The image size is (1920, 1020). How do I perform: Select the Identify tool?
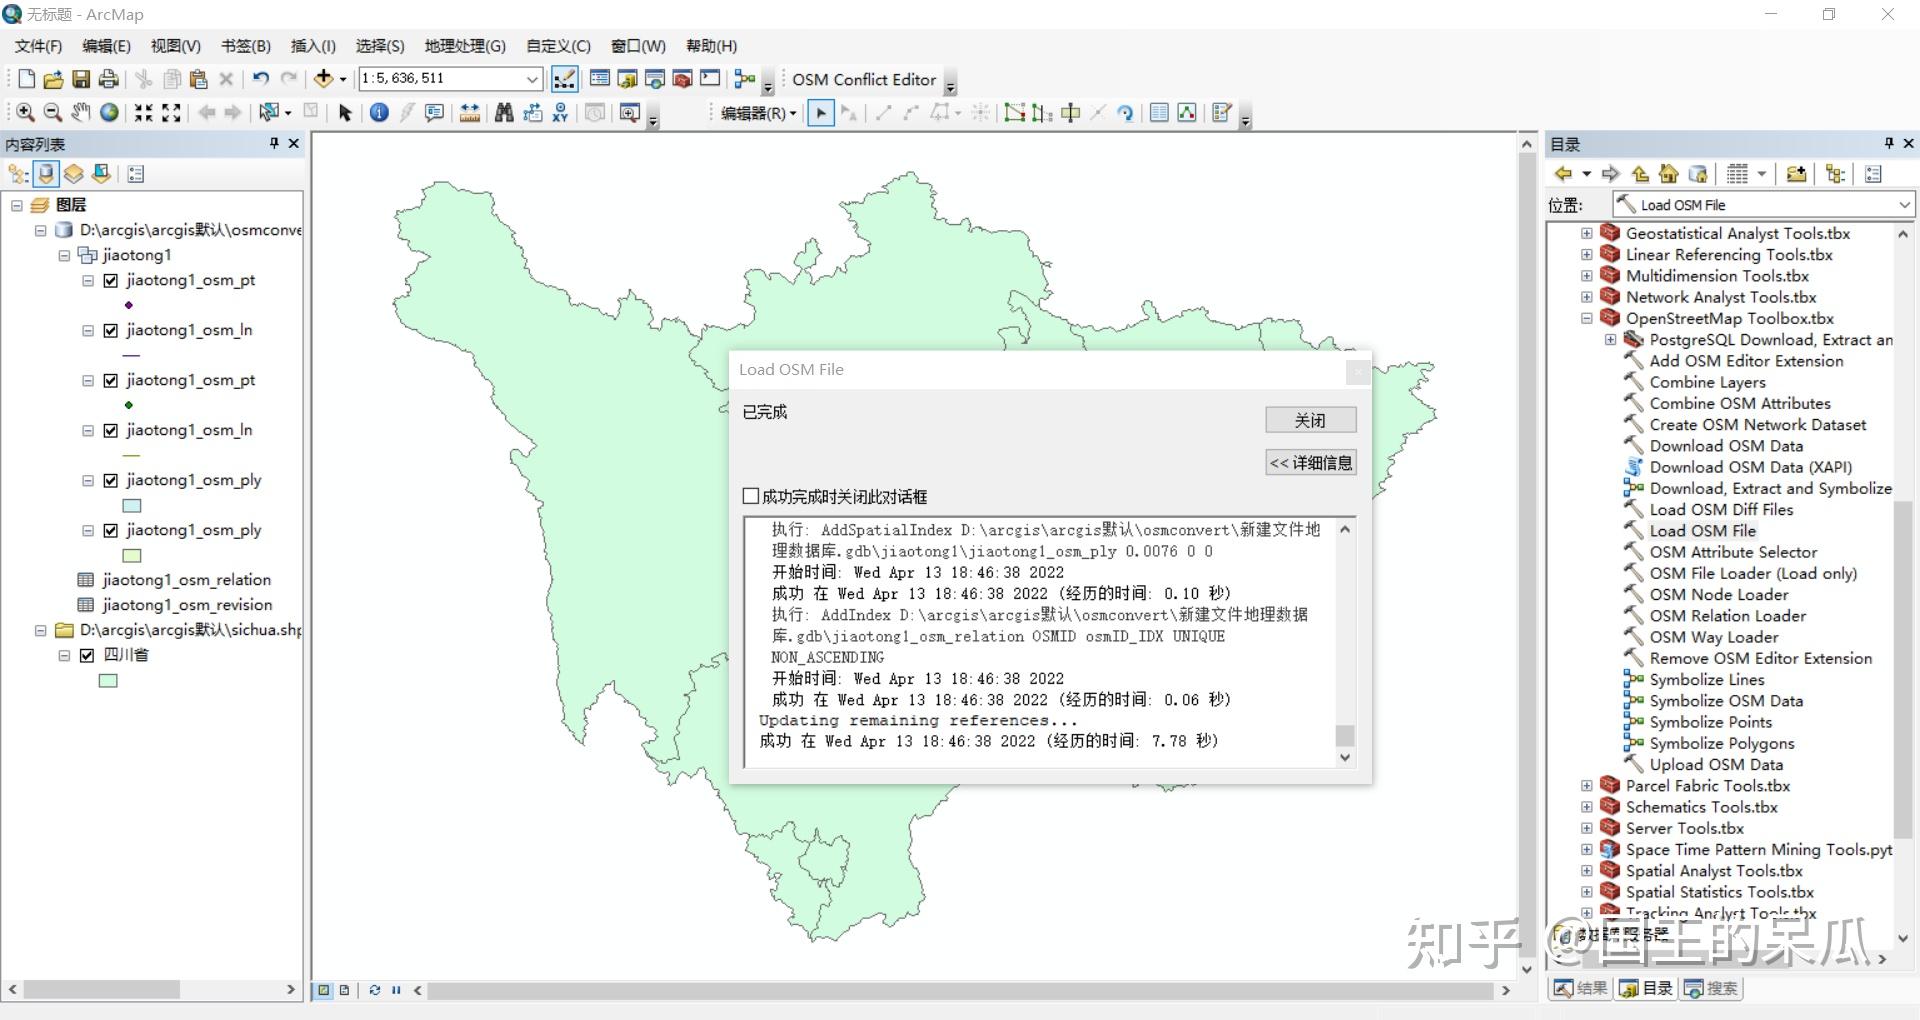click(380, 112)
